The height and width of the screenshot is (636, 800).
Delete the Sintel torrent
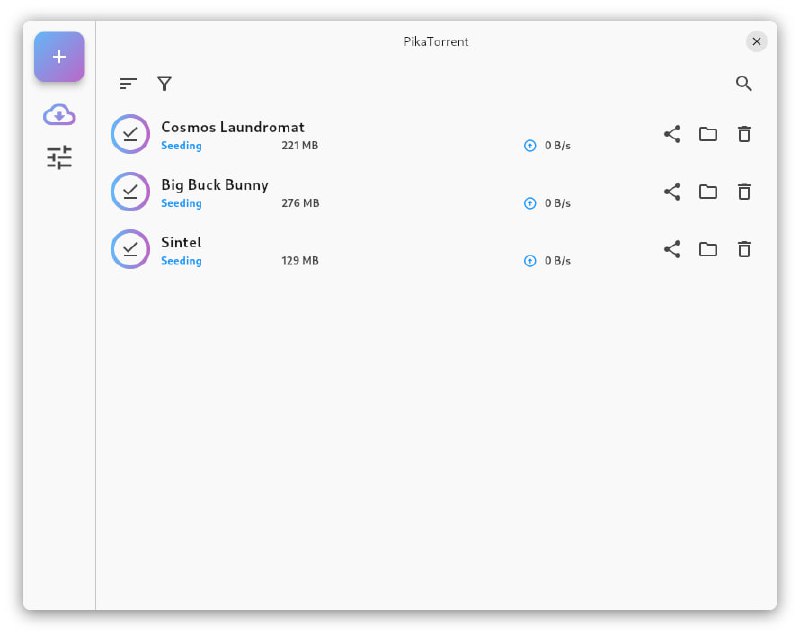(744, 250)
